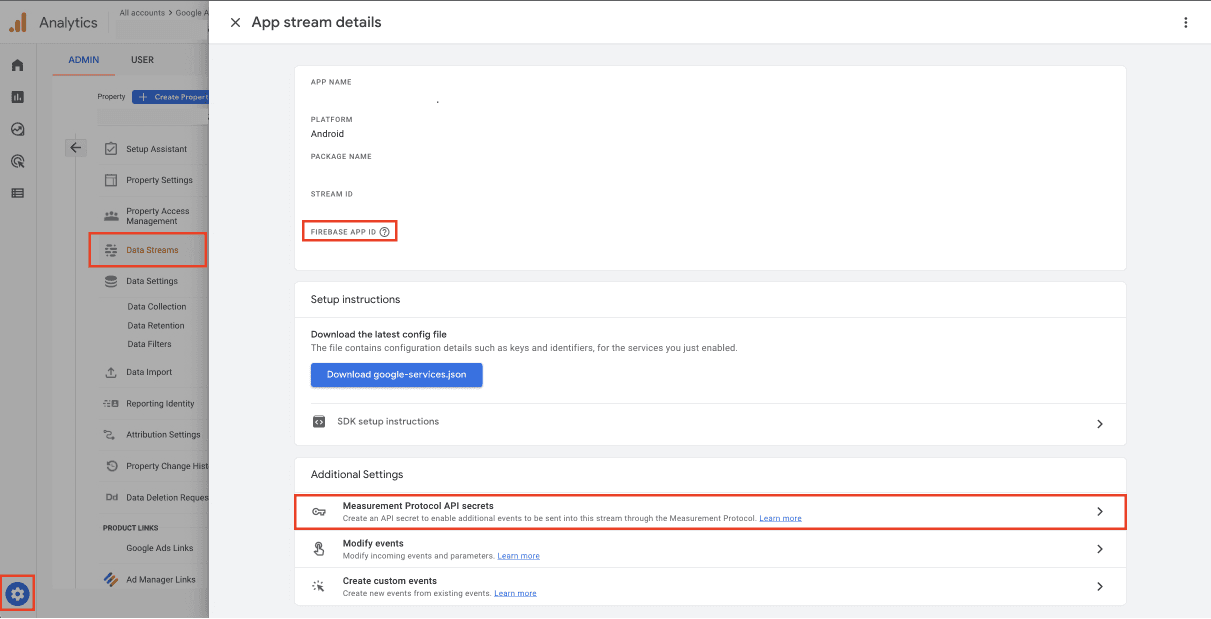Screen dimensions: 1211x619
Task: Expand Measurement Protocol API secrets row
Action: pos(1099,510)
